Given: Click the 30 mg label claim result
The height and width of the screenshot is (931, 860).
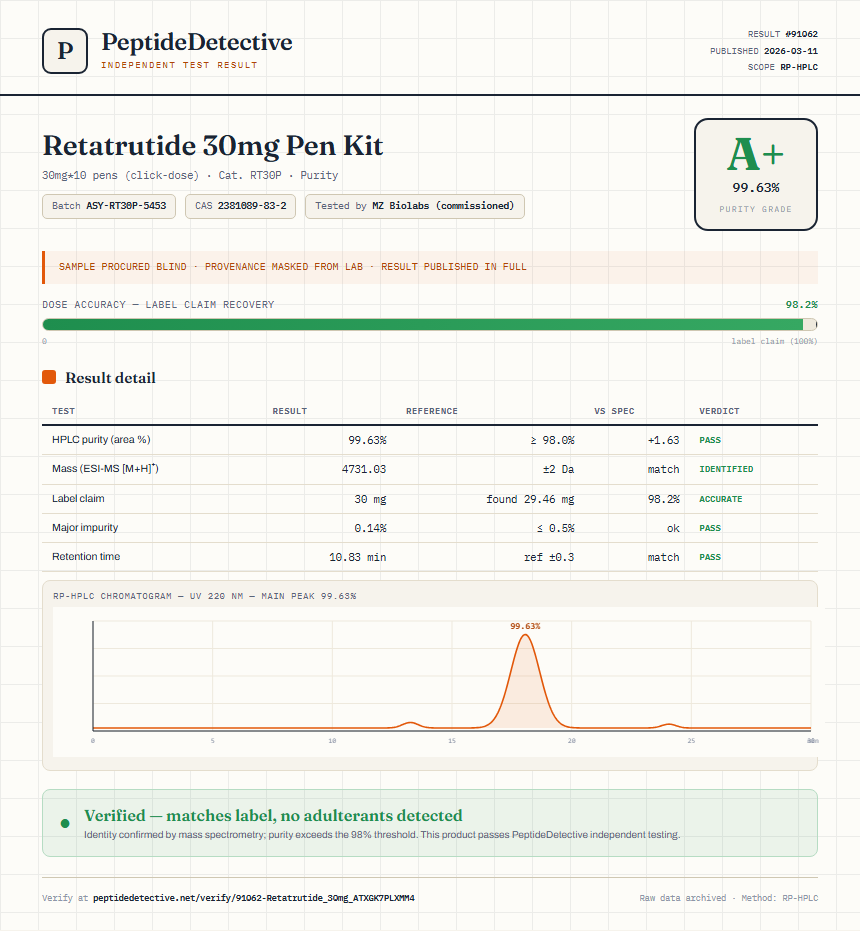Looking at the screenshot, I should coord(370,499).
